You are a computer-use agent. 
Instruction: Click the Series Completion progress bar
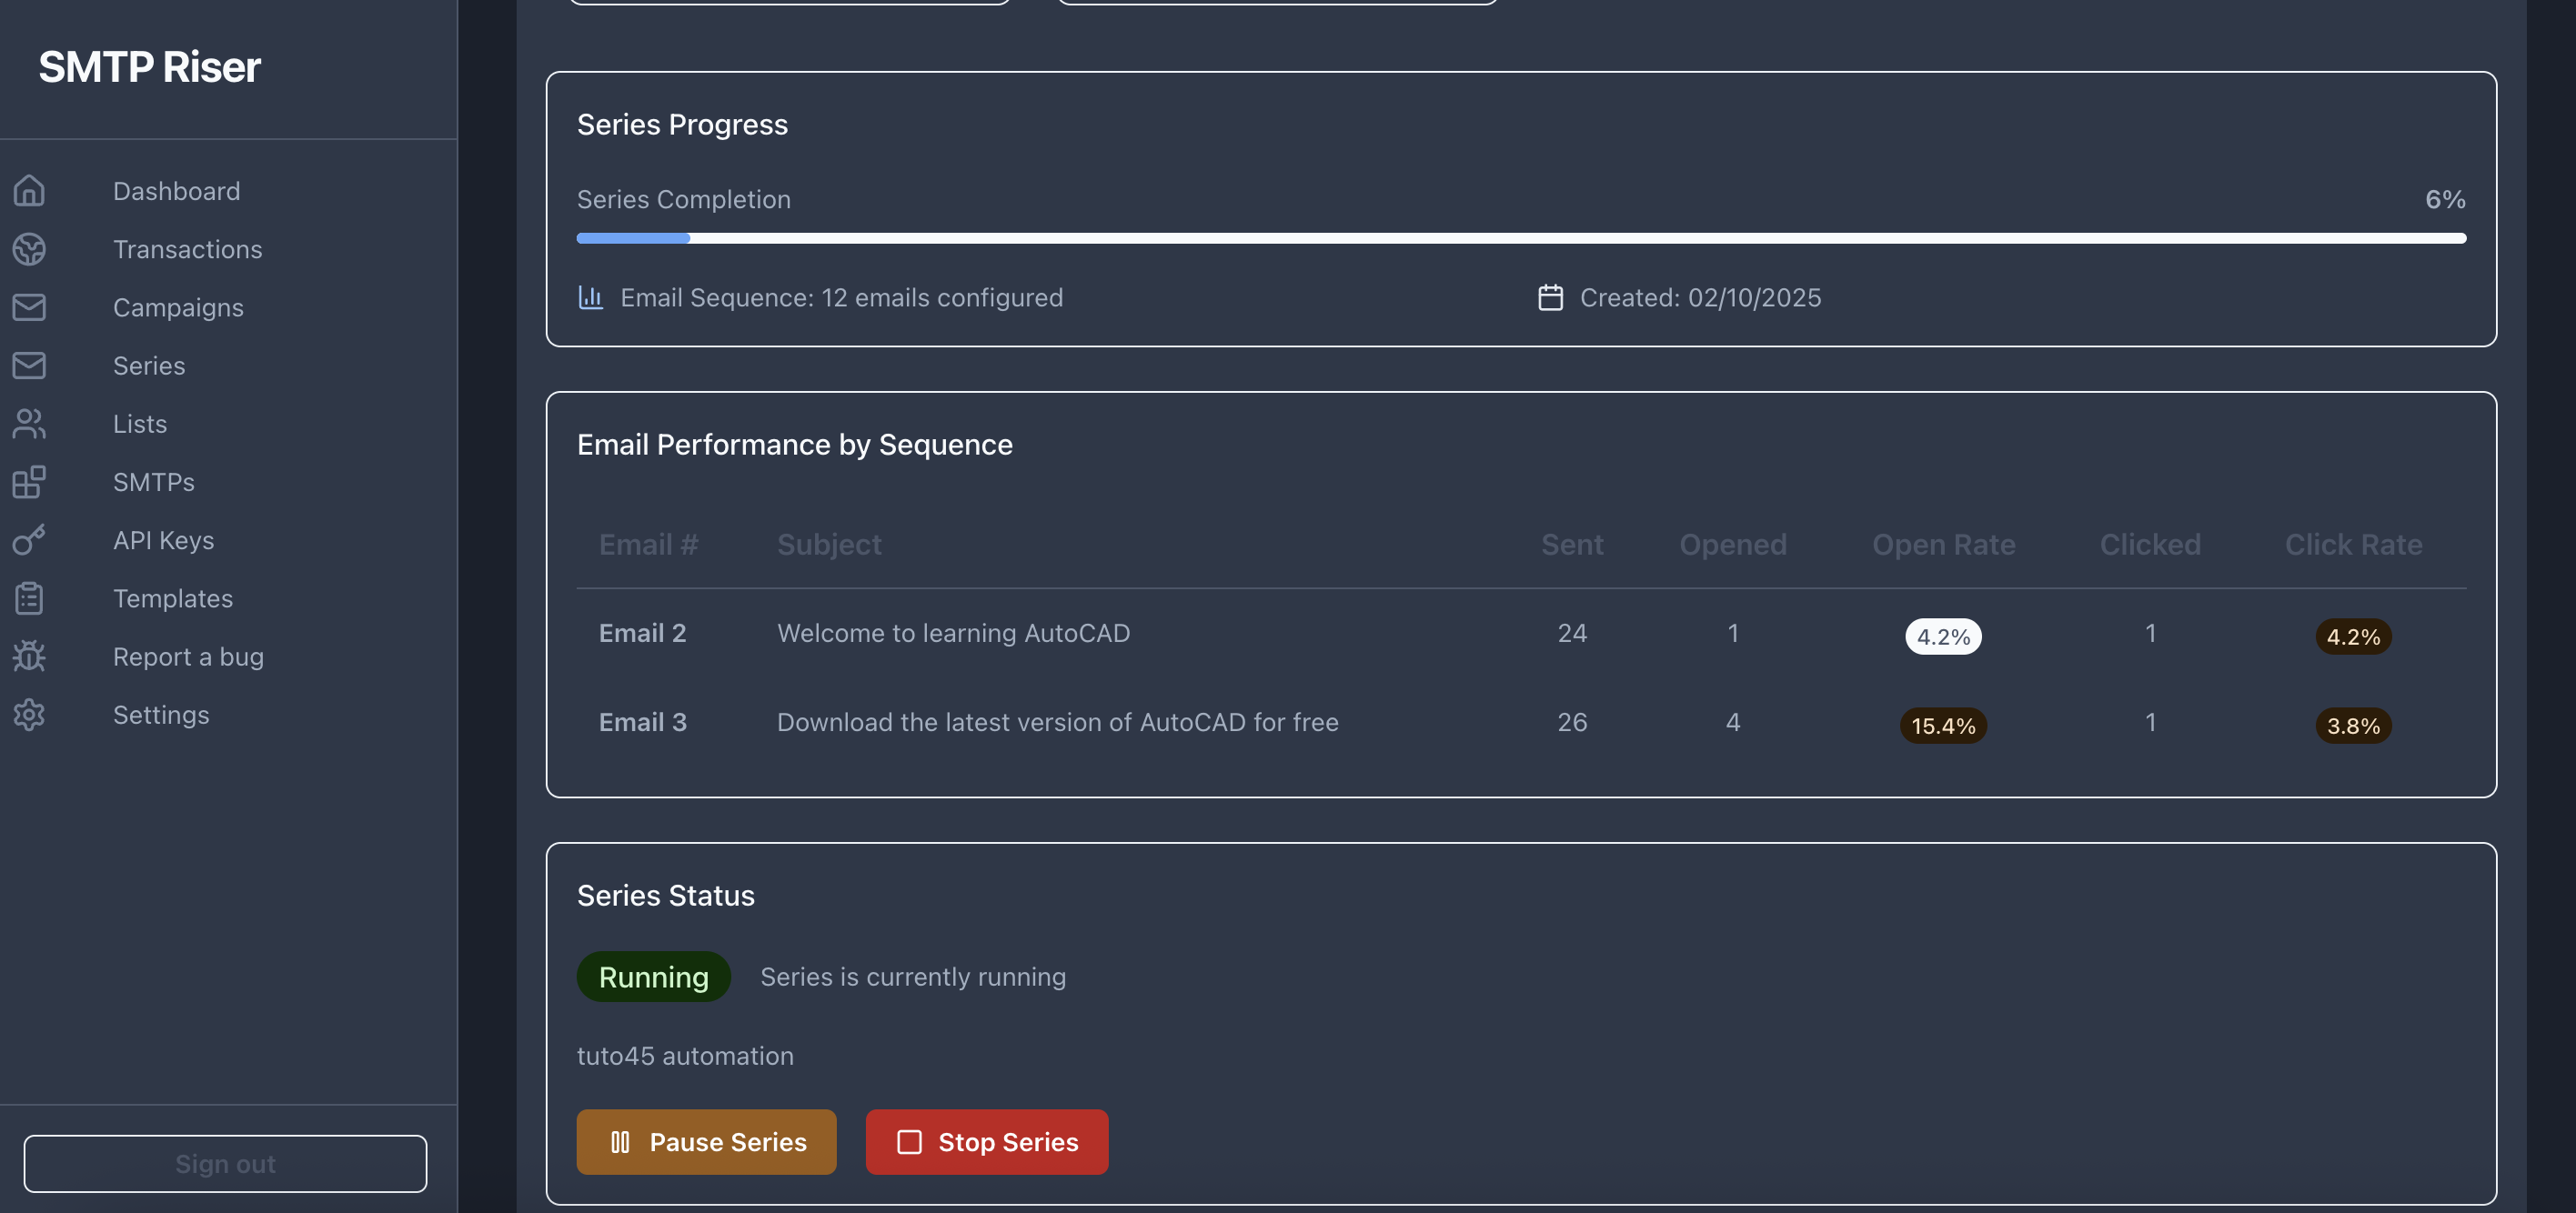[1520, 238]
